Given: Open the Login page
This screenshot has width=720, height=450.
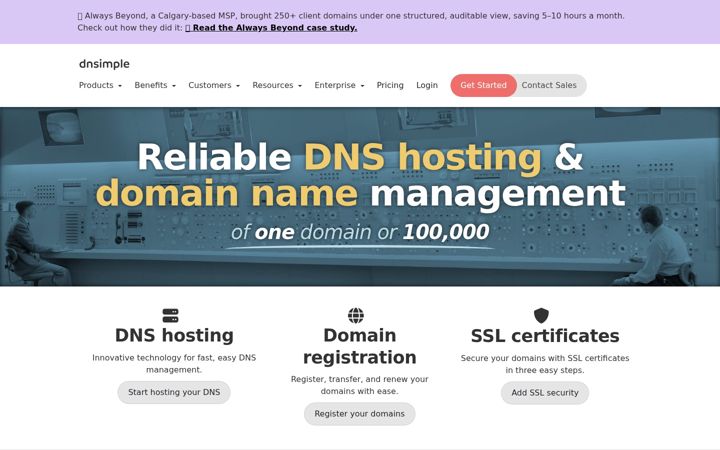Looking at the screenshot, I should [427, 85].
